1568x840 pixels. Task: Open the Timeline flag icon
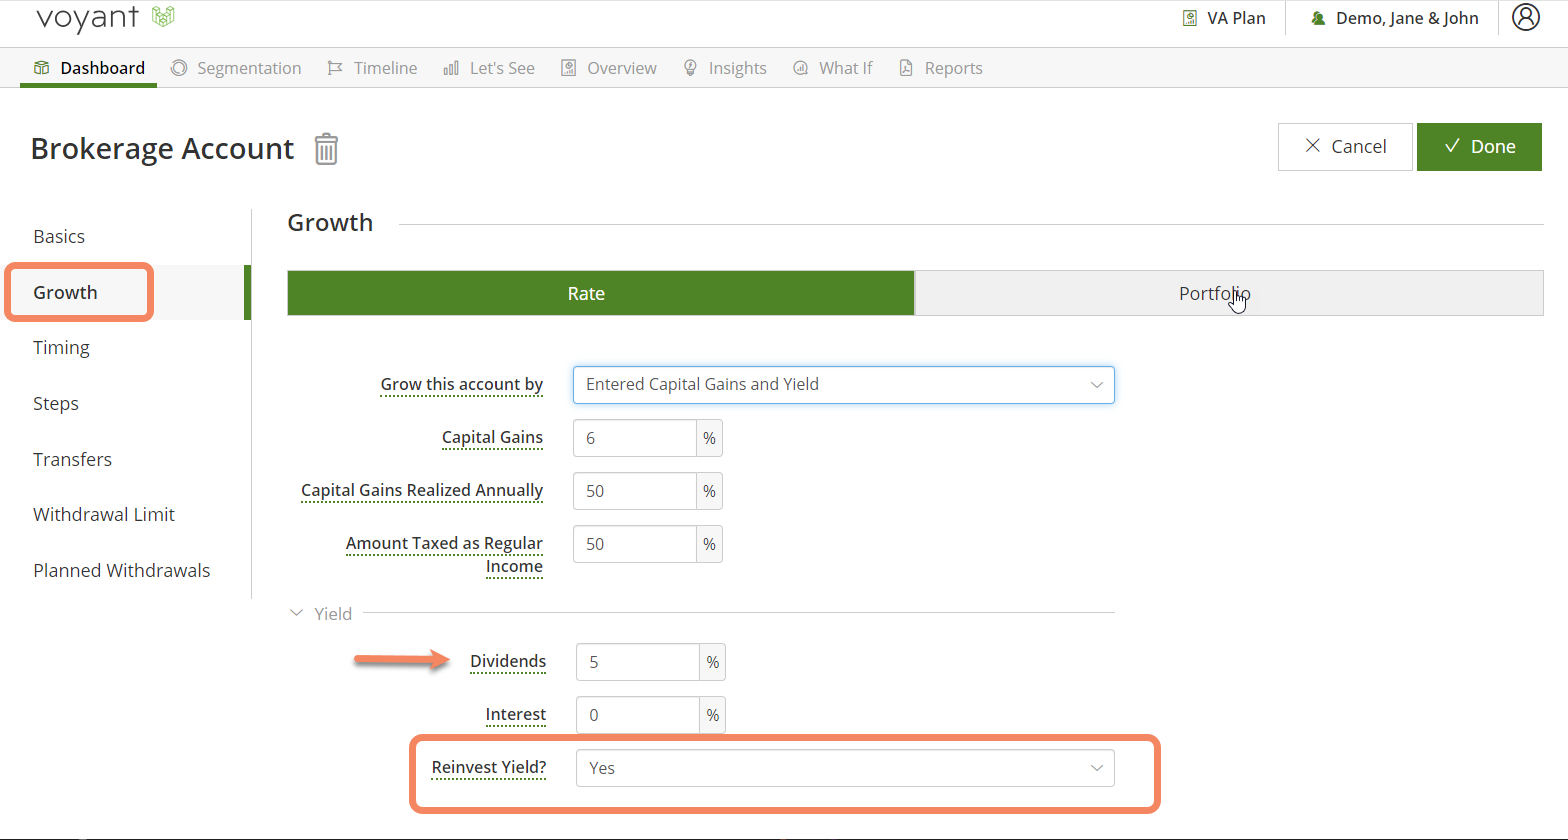tap(335, 68)
